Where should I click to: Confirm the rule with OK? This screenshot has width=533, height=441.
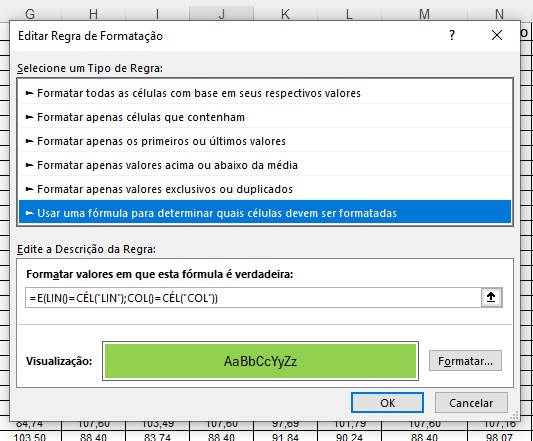[387, 403]
